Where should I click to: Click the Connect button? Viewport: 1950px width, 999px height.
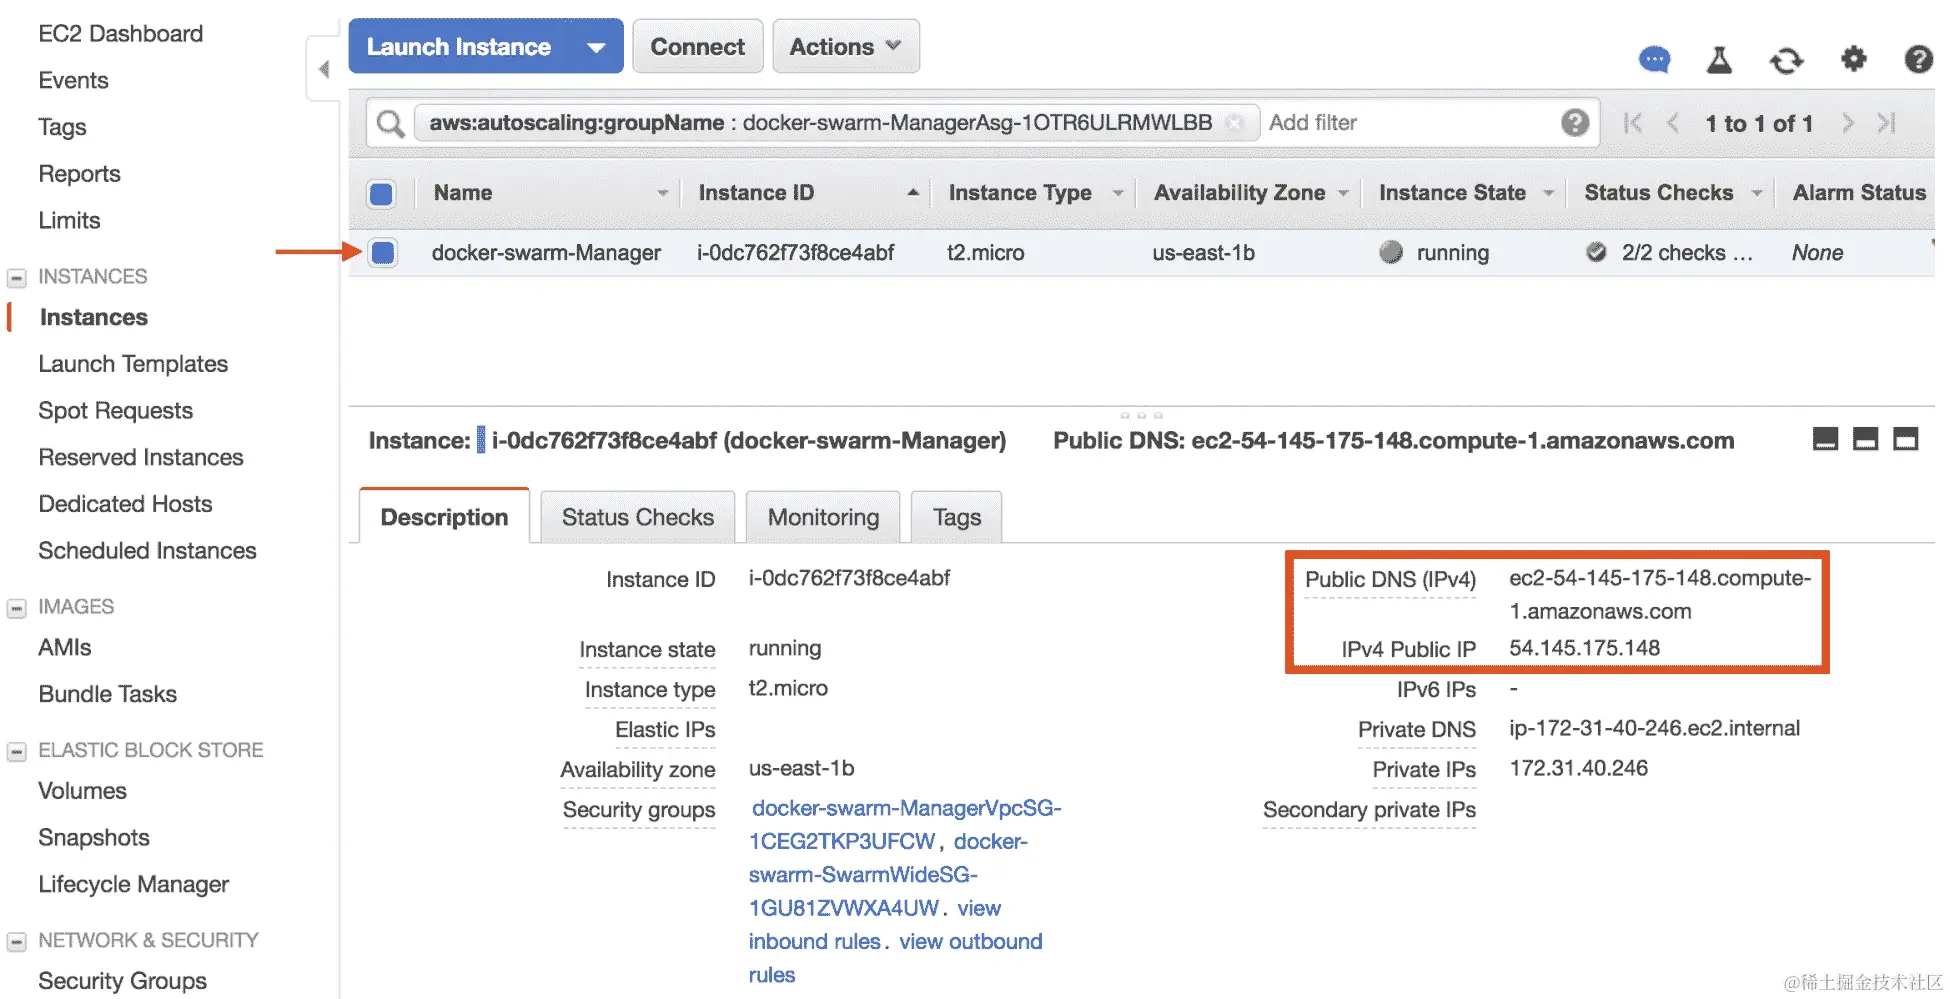click(697, 47)
